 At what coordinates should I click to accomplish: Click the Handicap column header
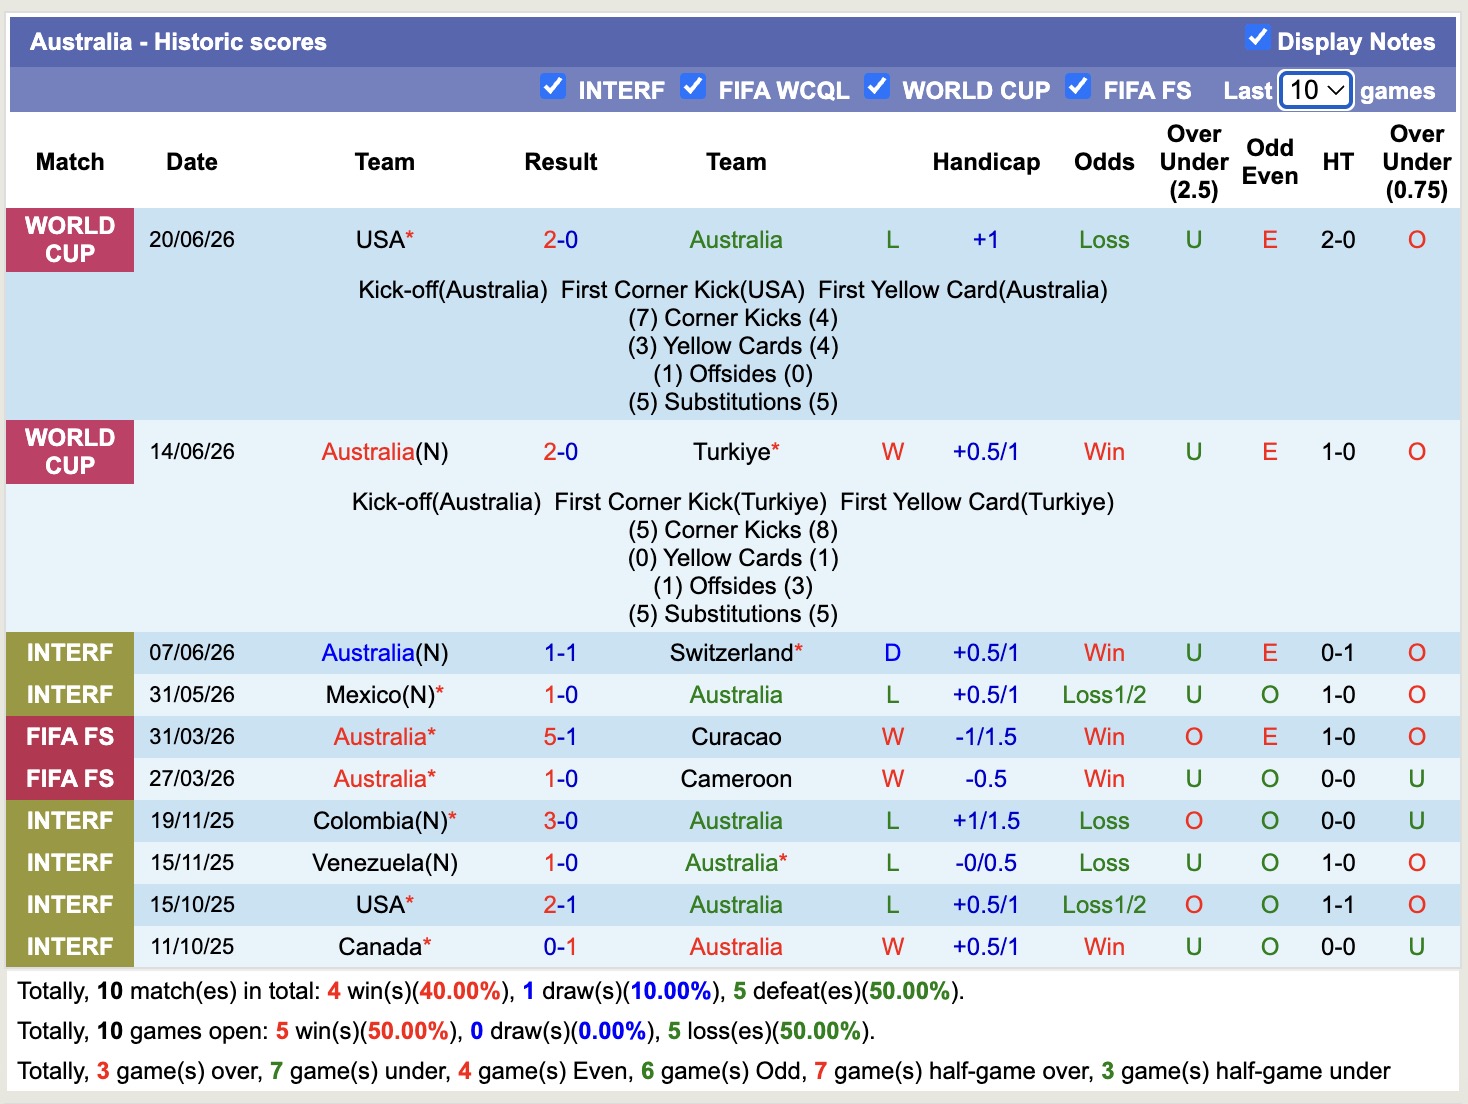tap(986, 162)
